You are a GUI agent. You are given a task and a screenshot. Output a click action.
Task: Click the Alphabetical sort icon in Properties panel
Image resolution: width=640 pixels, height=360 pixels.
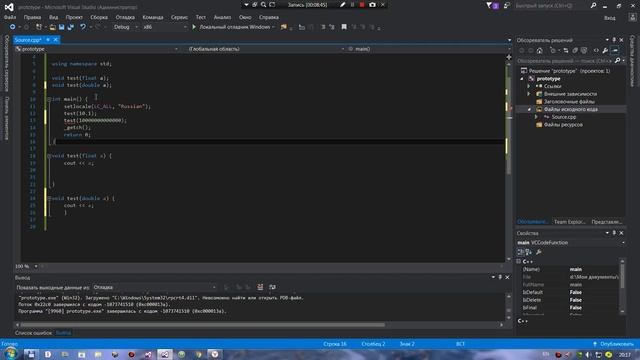click(529, 252)
